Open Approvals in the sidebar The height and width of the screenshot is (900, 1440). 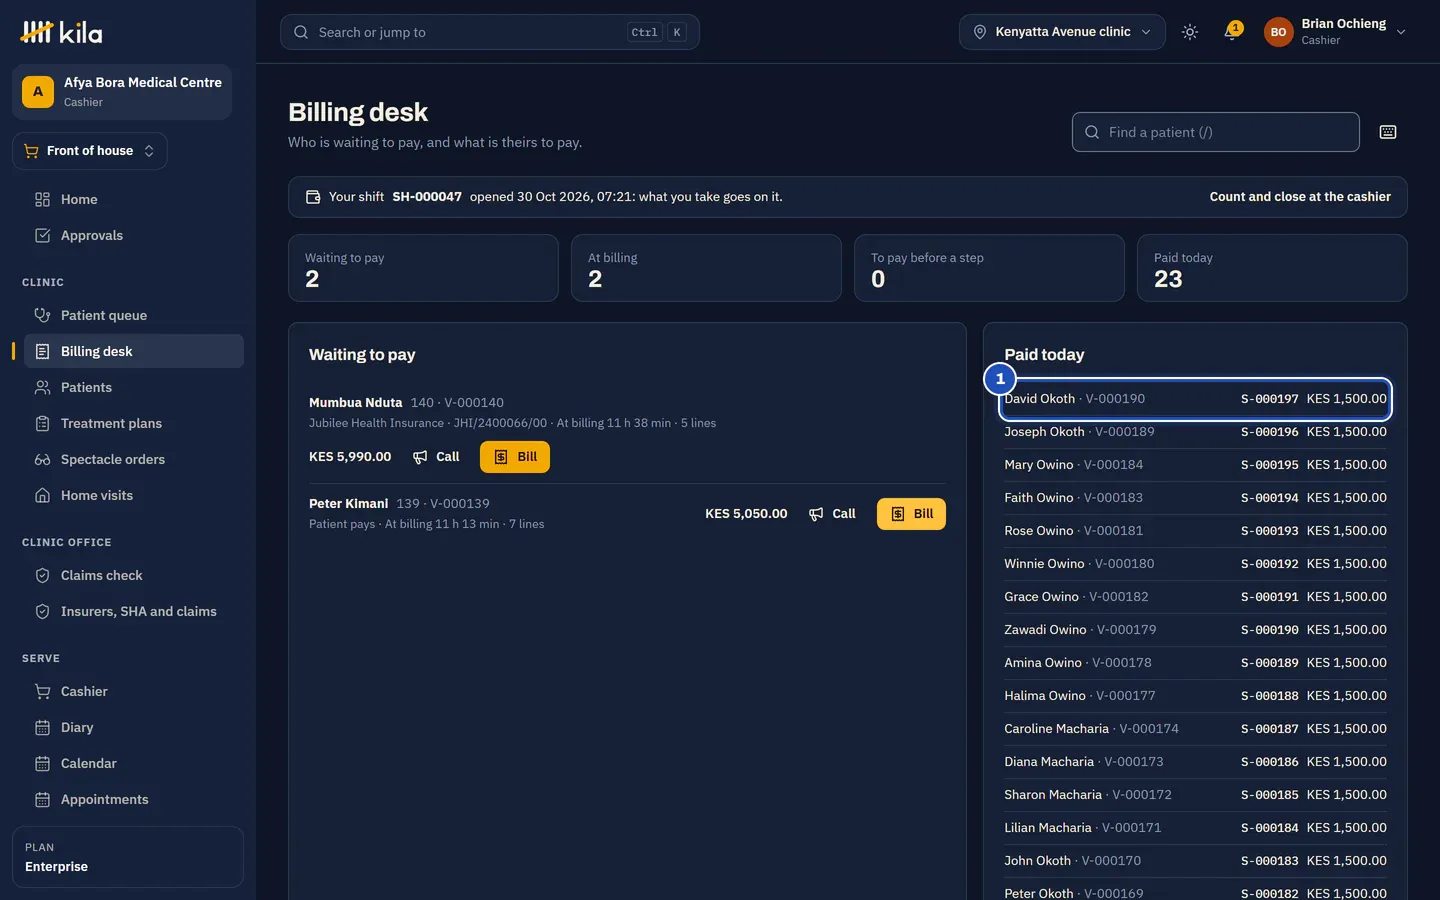pos(134,235)
